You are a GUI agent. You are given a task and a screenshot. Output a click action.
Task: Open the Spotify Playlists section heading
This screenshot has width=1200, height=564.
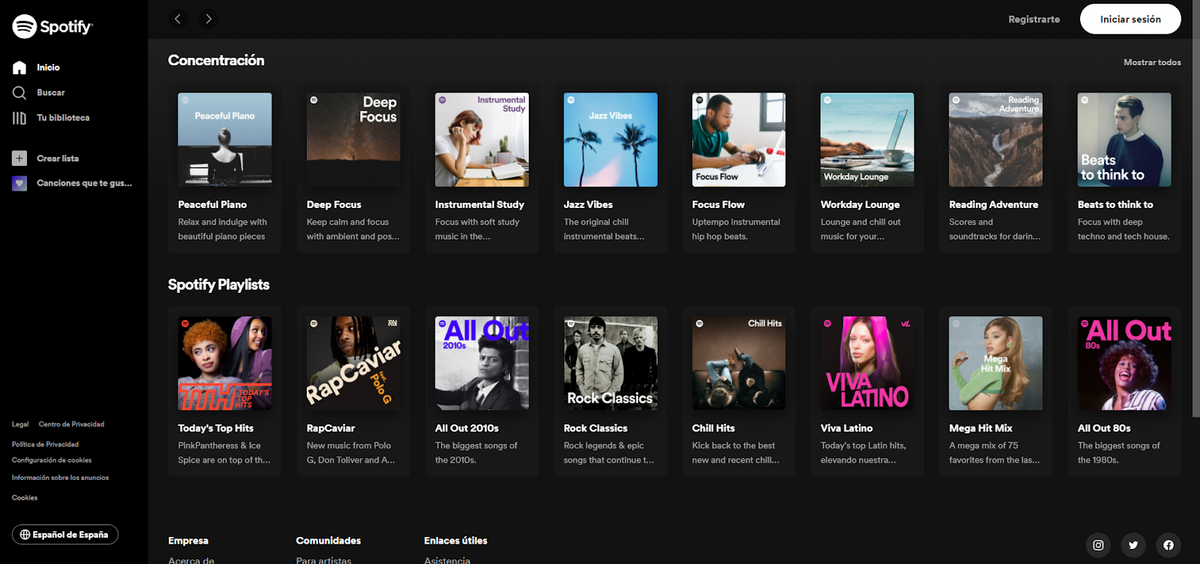(x=219, y=285)
